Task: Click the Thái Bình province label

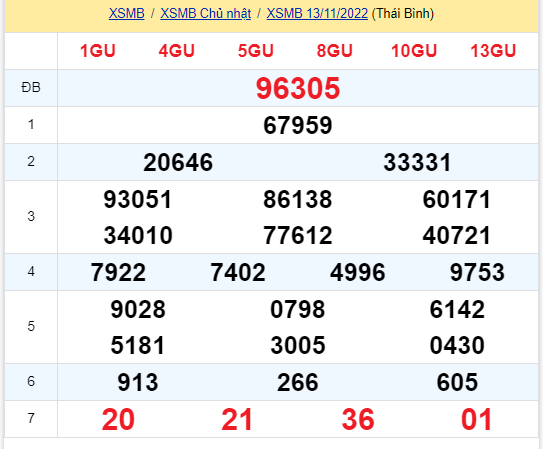Action: (403, 14)
